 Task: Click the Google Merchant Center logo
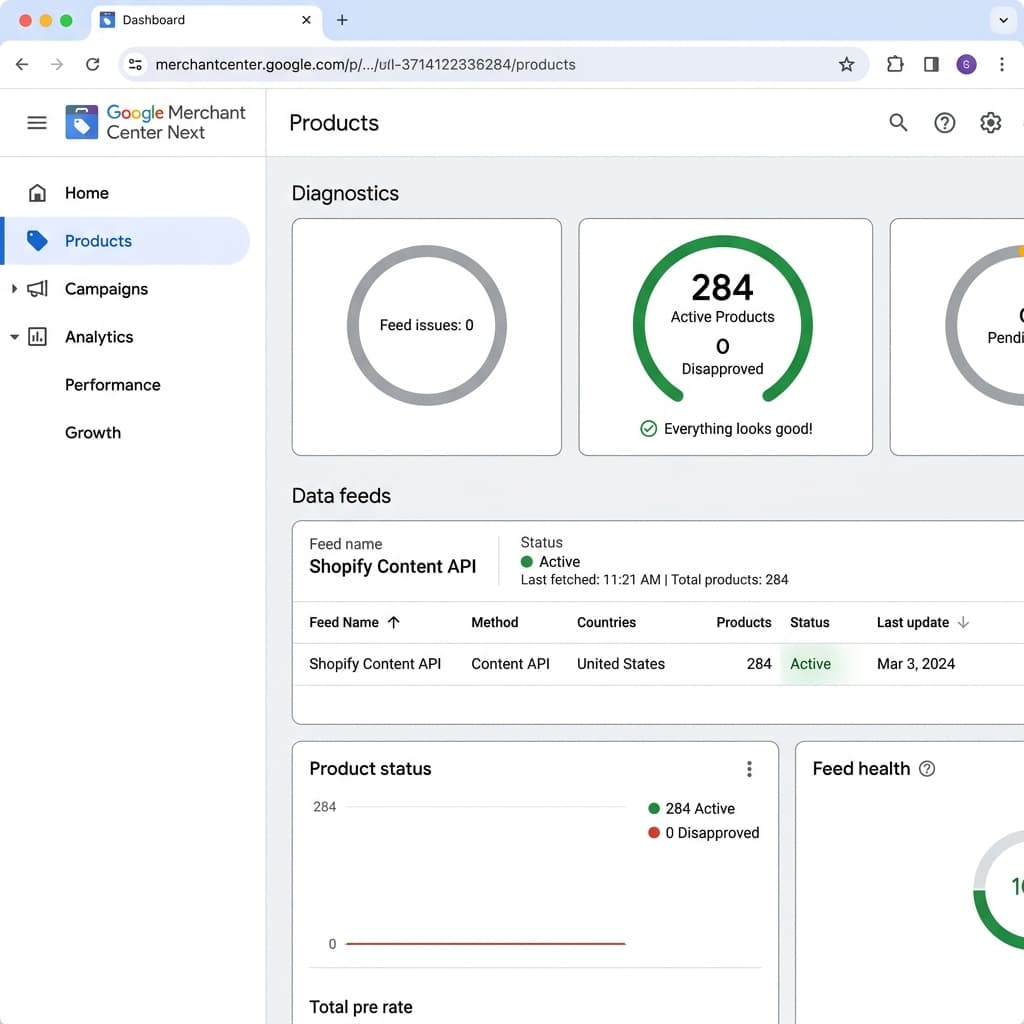pyautogui.click(x=155, y=123)
